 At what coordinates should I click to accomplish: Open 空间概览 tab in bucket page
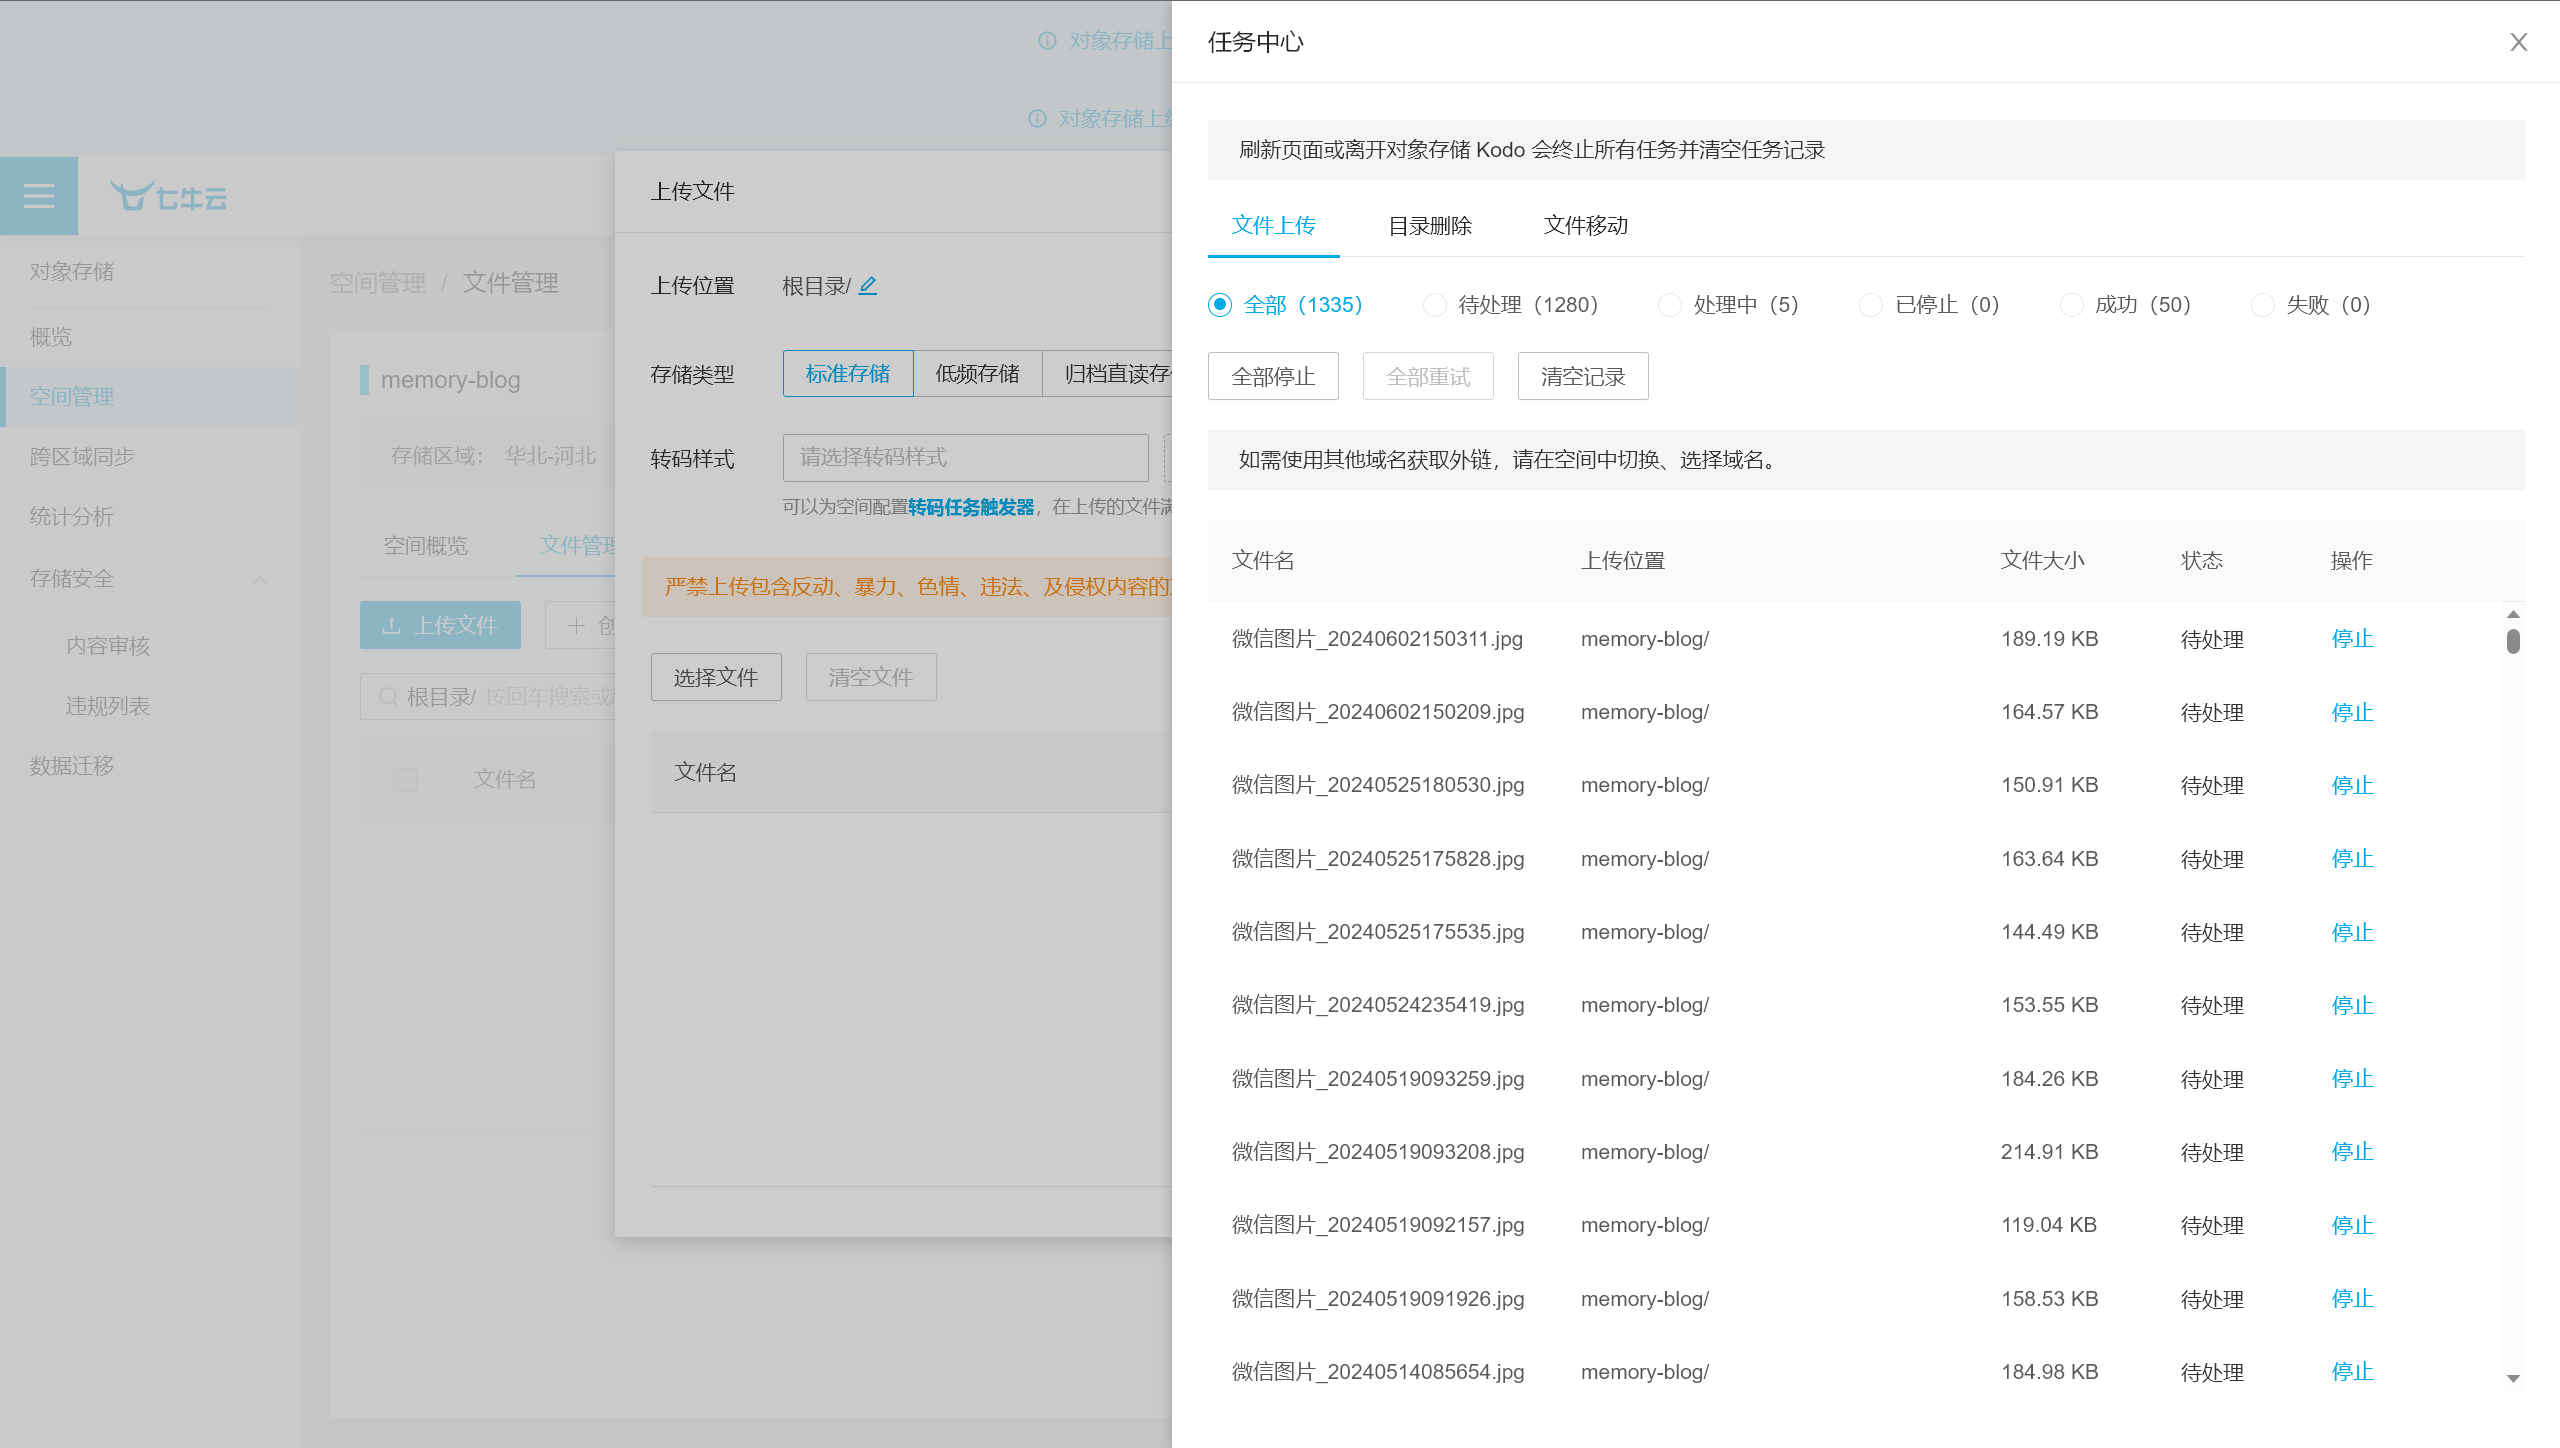[x=426, y=545]
